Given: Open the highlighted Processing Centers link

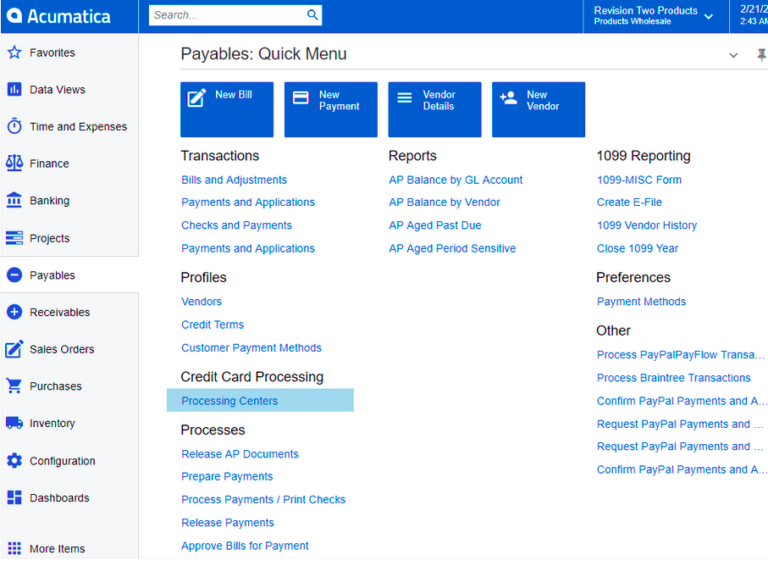Looking at the screenshot, I should click(x=229, y=401).
